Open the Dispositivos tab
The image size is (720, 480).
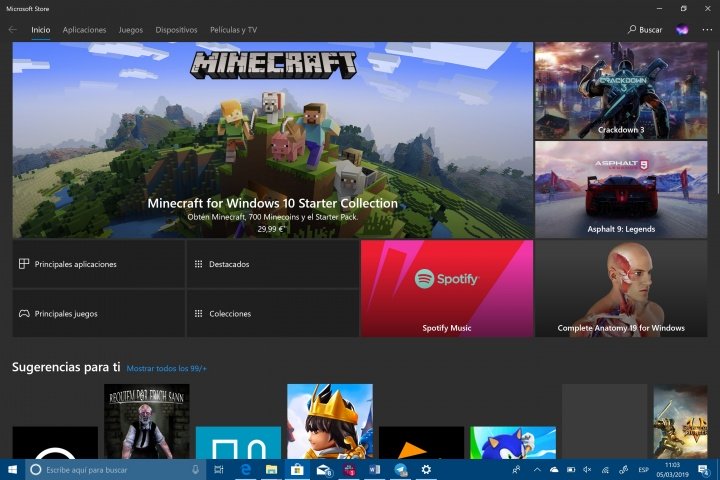[x=176, y=30]
